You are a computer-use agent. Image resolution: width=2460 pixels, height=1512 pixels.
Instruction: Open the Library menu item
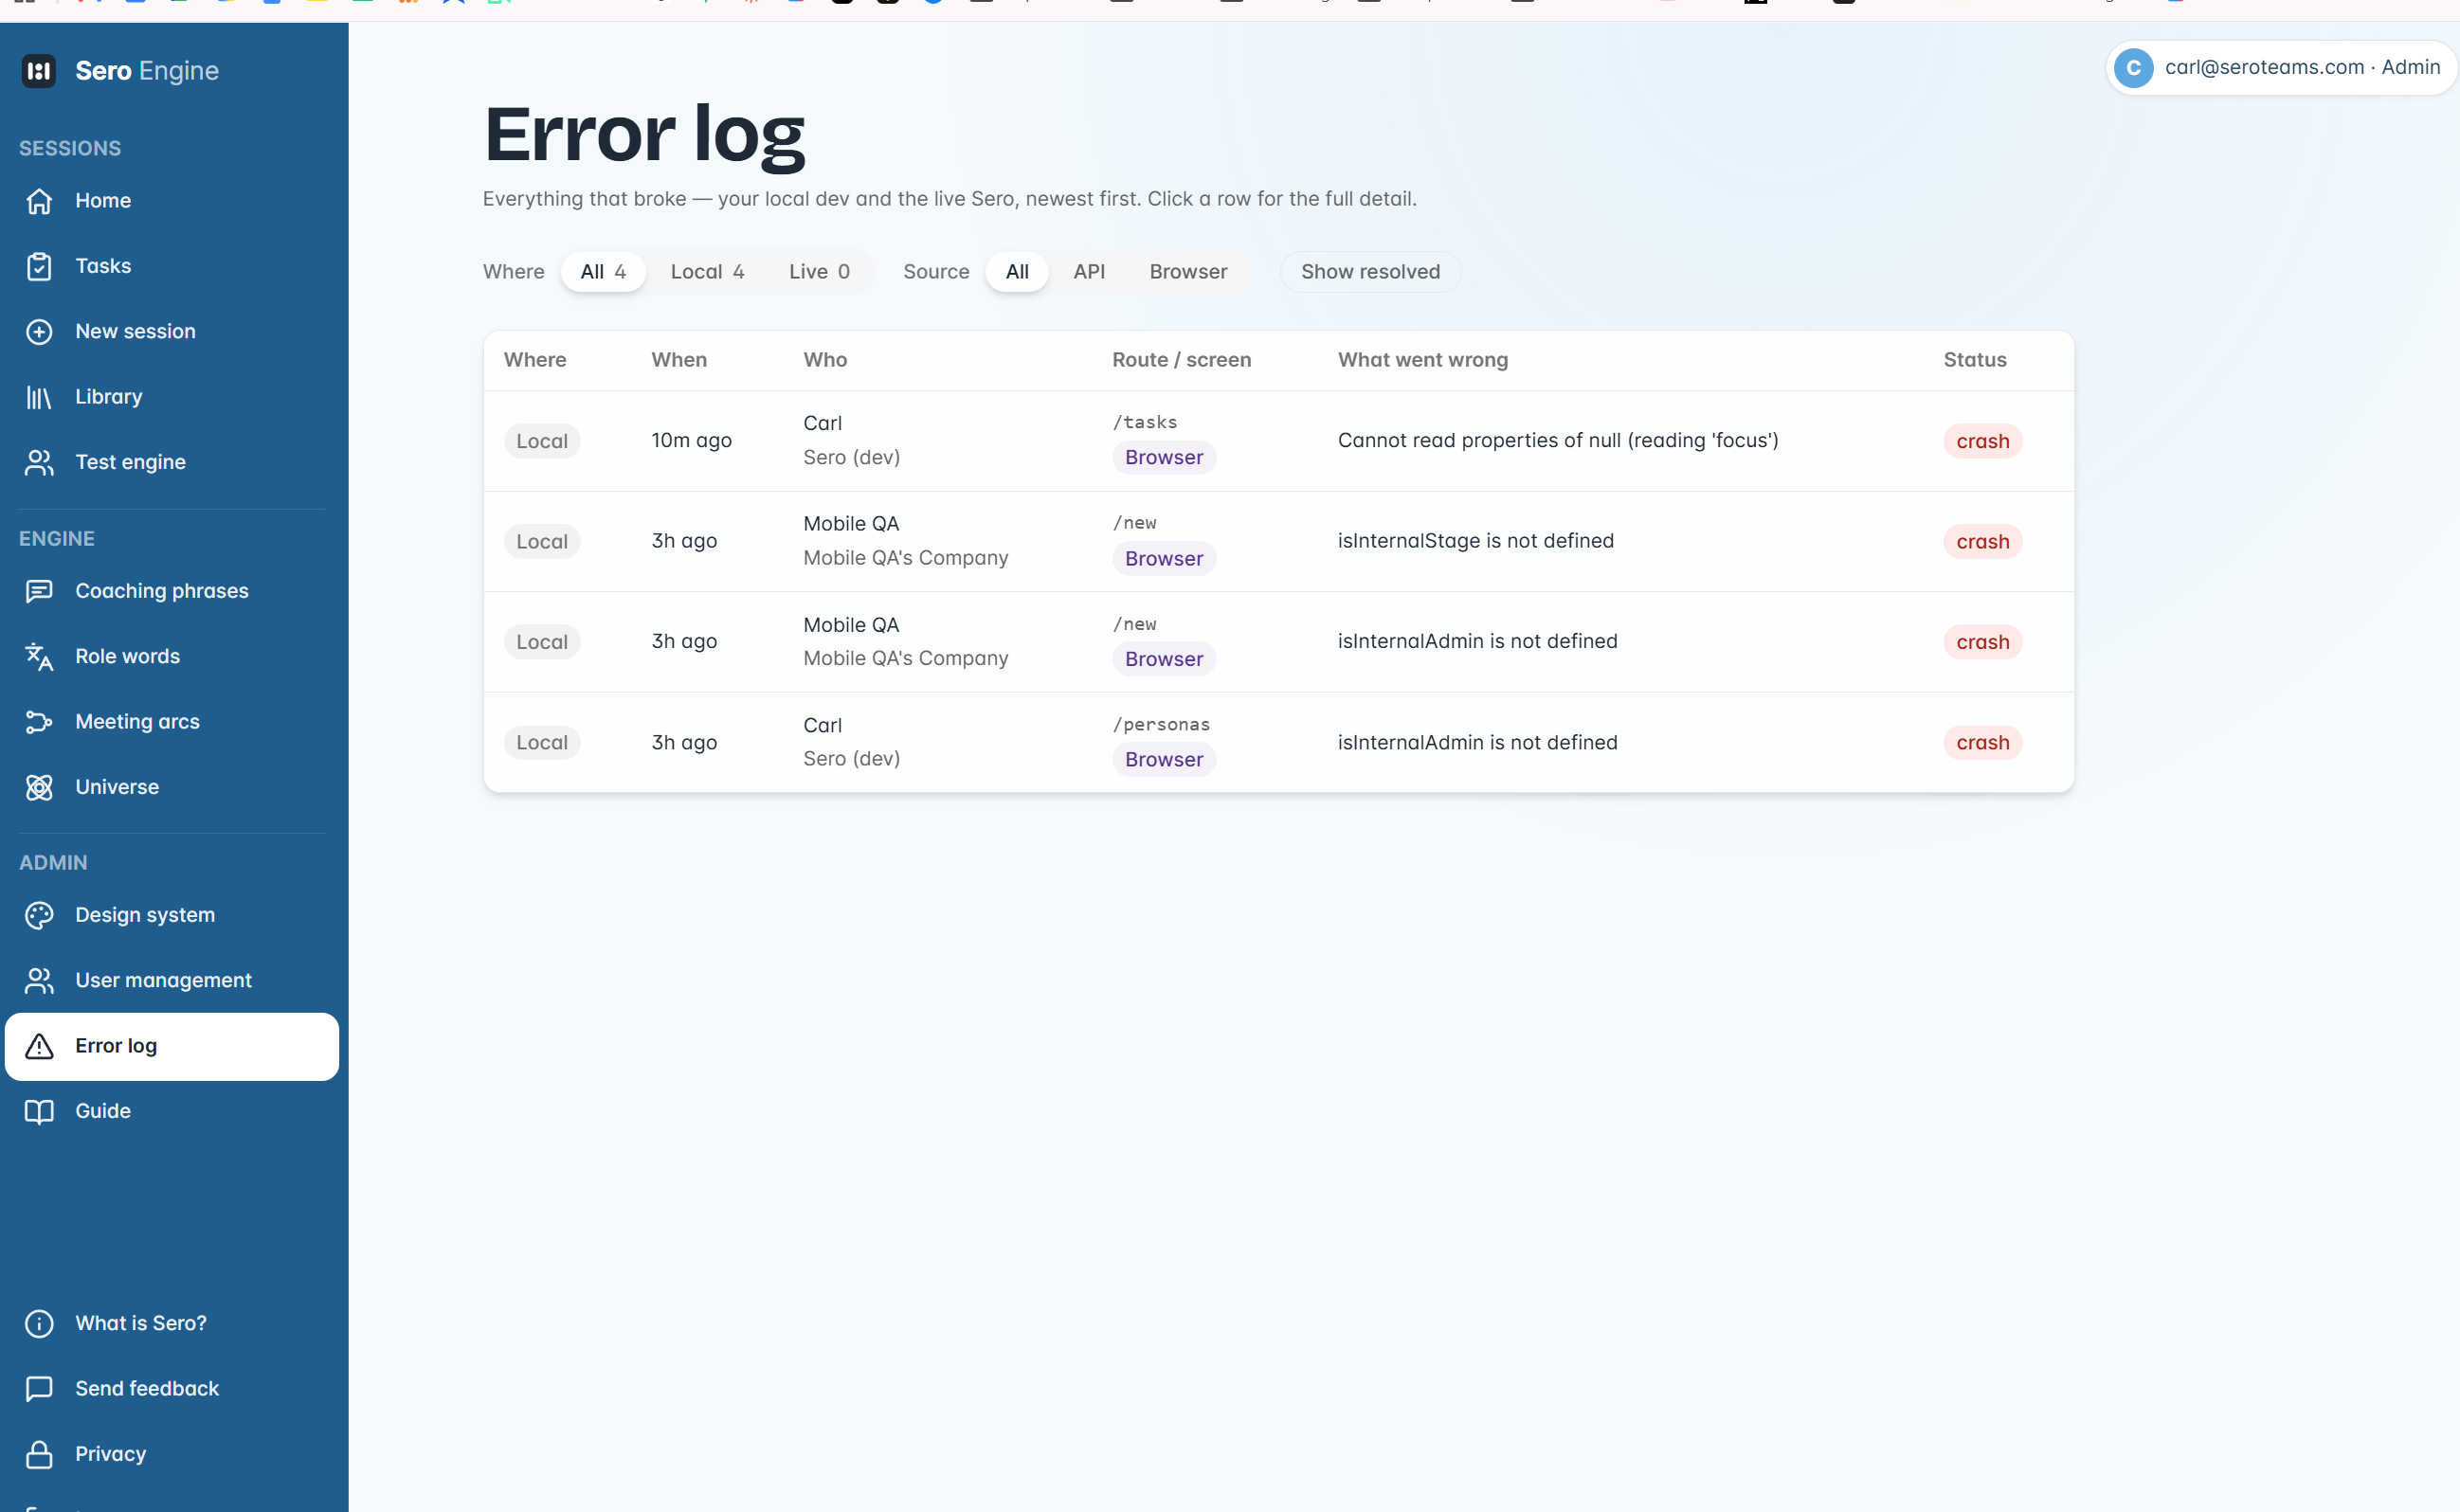coord(172,397)
